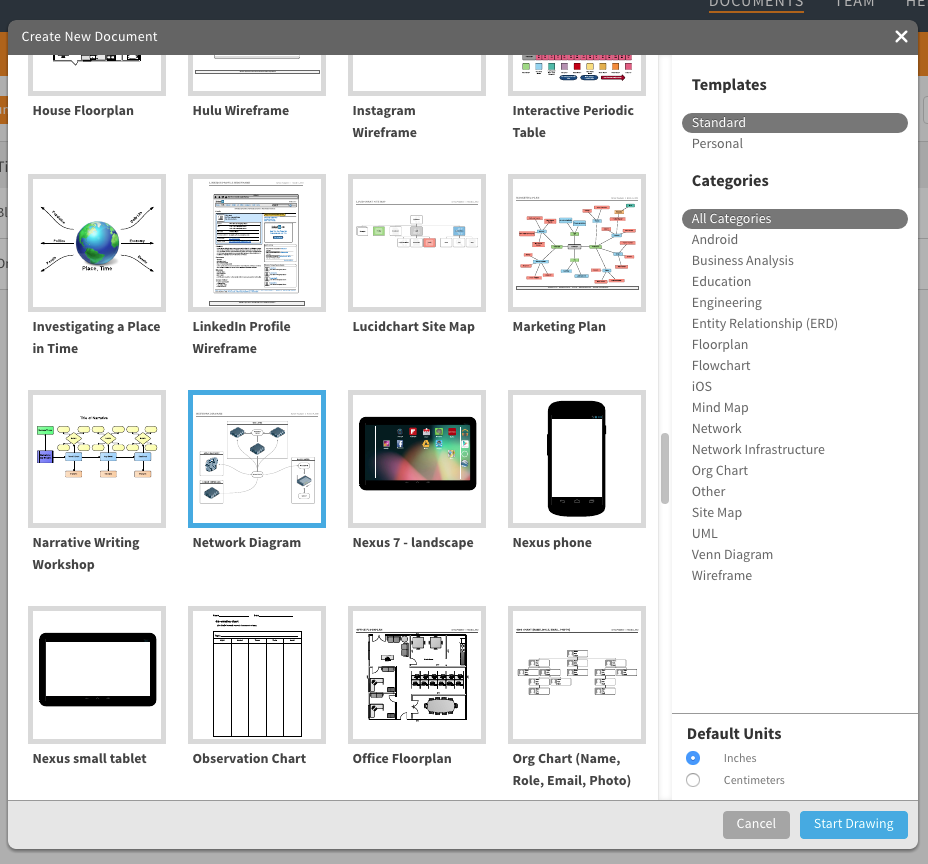This screenshot has height=864, width=928.
Task: Filter by Entity Relationship (ERD) category
Action: pyautogui.click(x=764, y=324)
